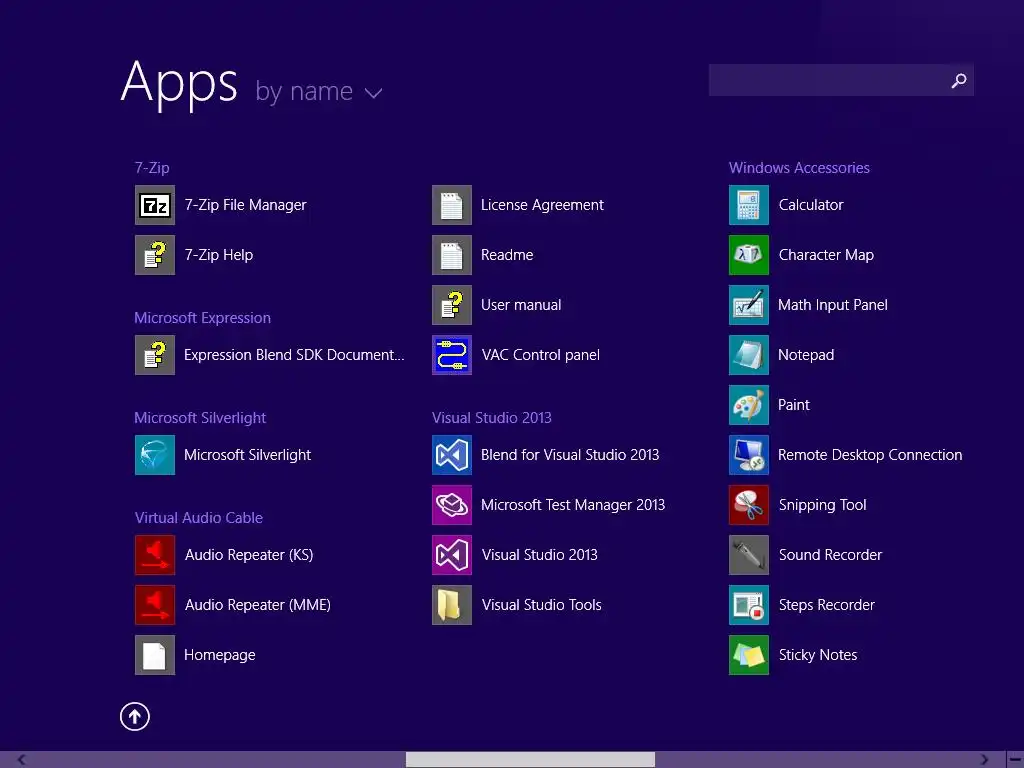Viewport: 1024px width, 768px height.
Task: Select the 7-Zip group header
Action: (x=152, y=168)
